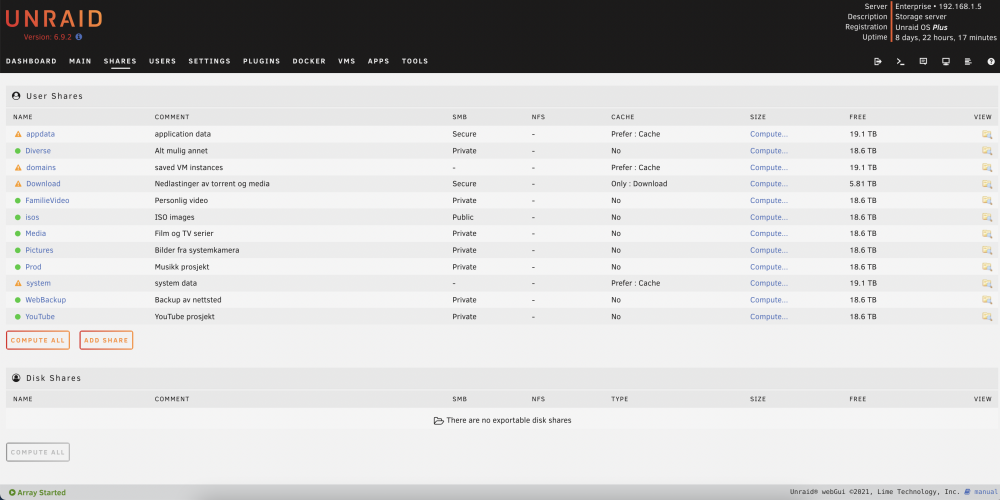Click the '5.81 TB' free value
Screen dimensions: 1000x500
pos(863,184)
